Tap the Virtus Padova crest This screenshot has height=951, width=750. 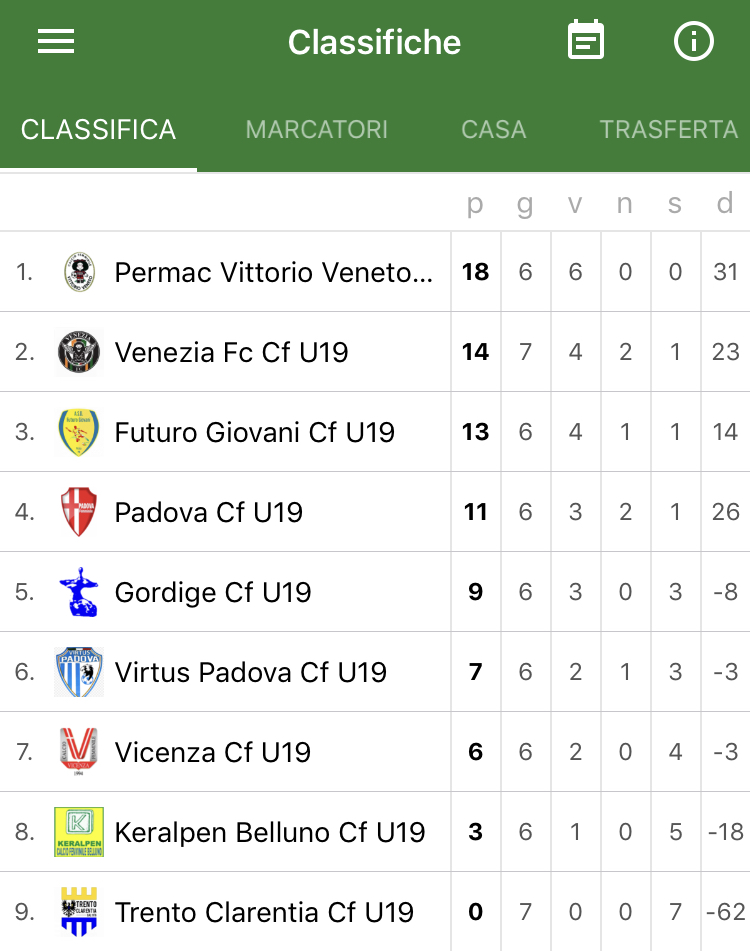tap(79, 672)
